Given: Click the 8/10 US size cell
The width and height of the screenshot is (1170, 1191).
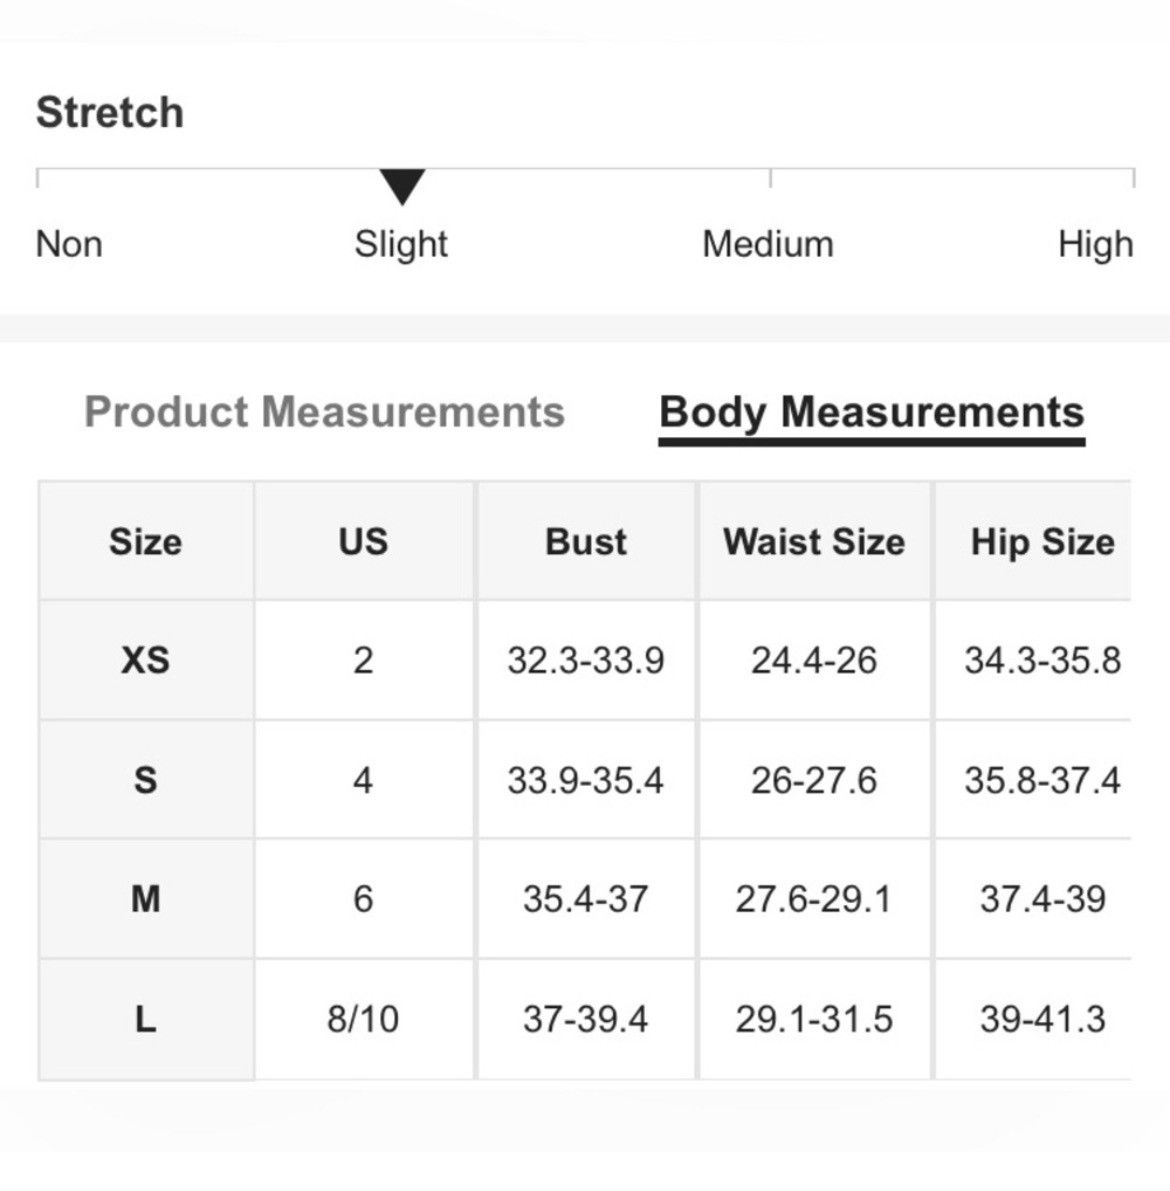Looking at the screenshot, I should [363, 1019].
